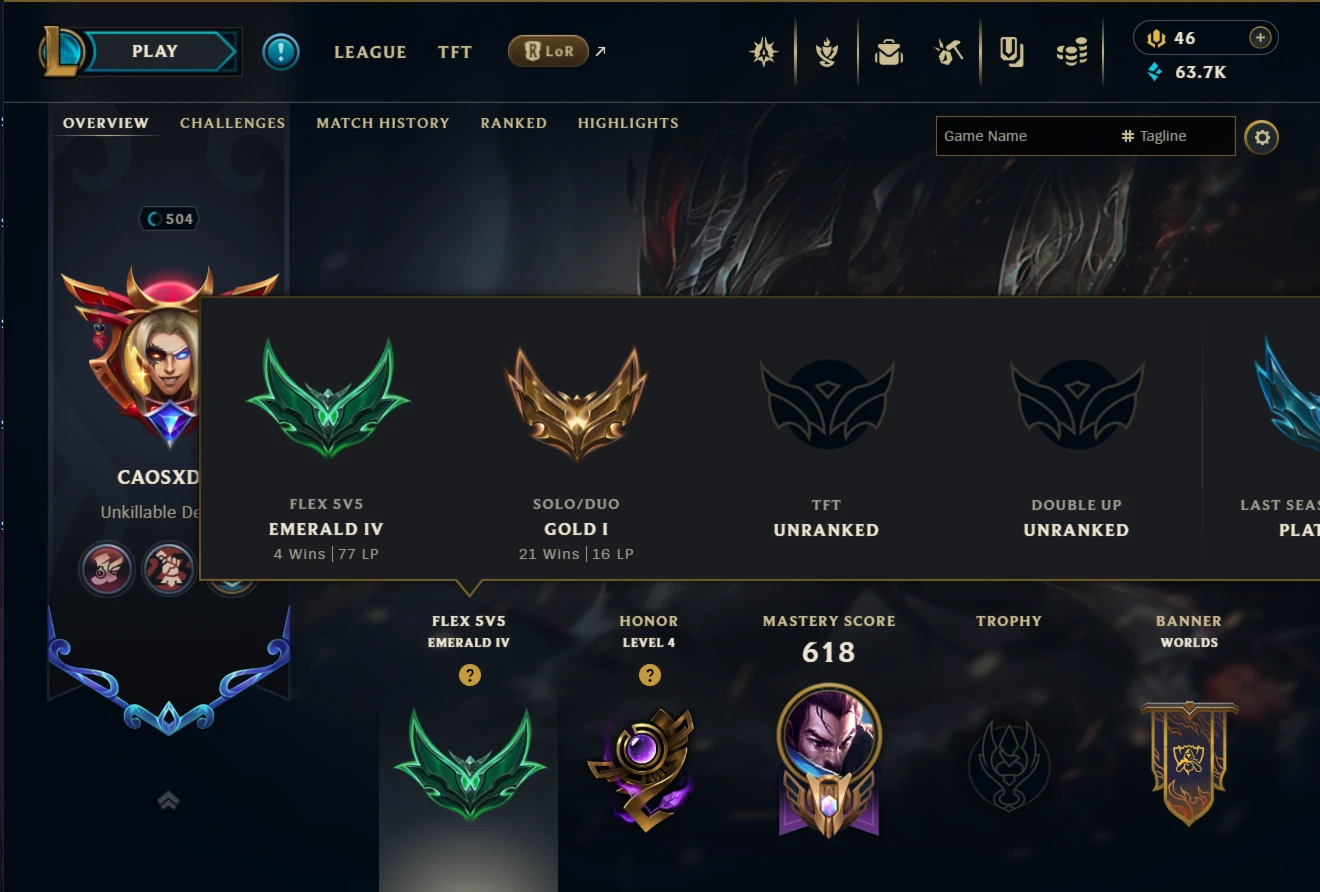The height and width of the screenshot is (892, 1320).
Task: Switch to the Match History tab
Action: click(x=383, y=123)
